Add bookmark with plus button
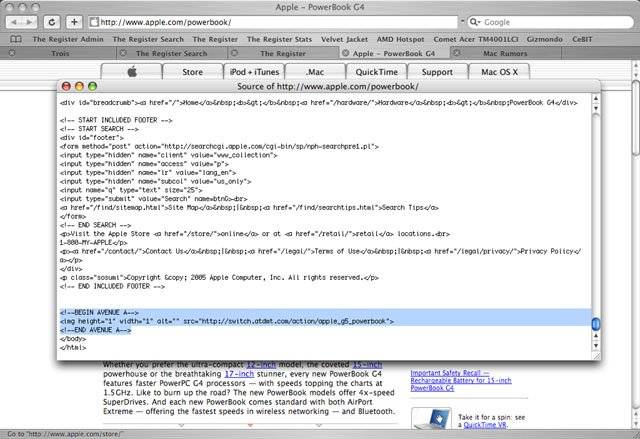The height and width of the screenshot is (439, 640). click(74, 22)
